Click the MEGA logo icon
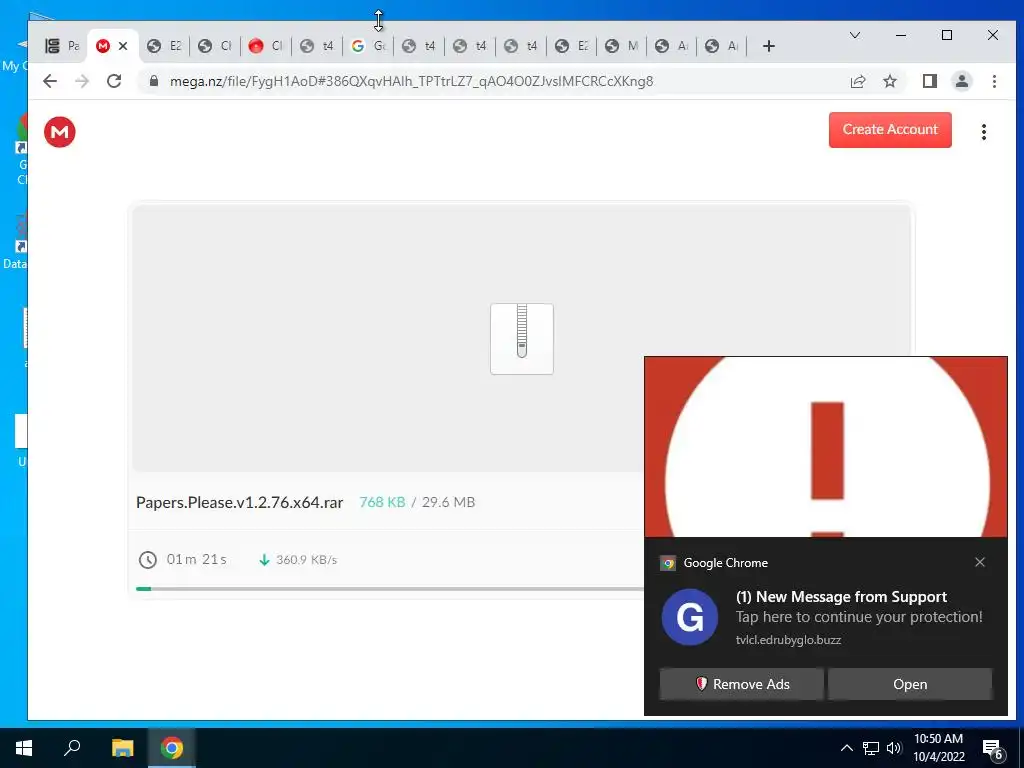The image size is (1024, 768). click(x=59, y=132)
